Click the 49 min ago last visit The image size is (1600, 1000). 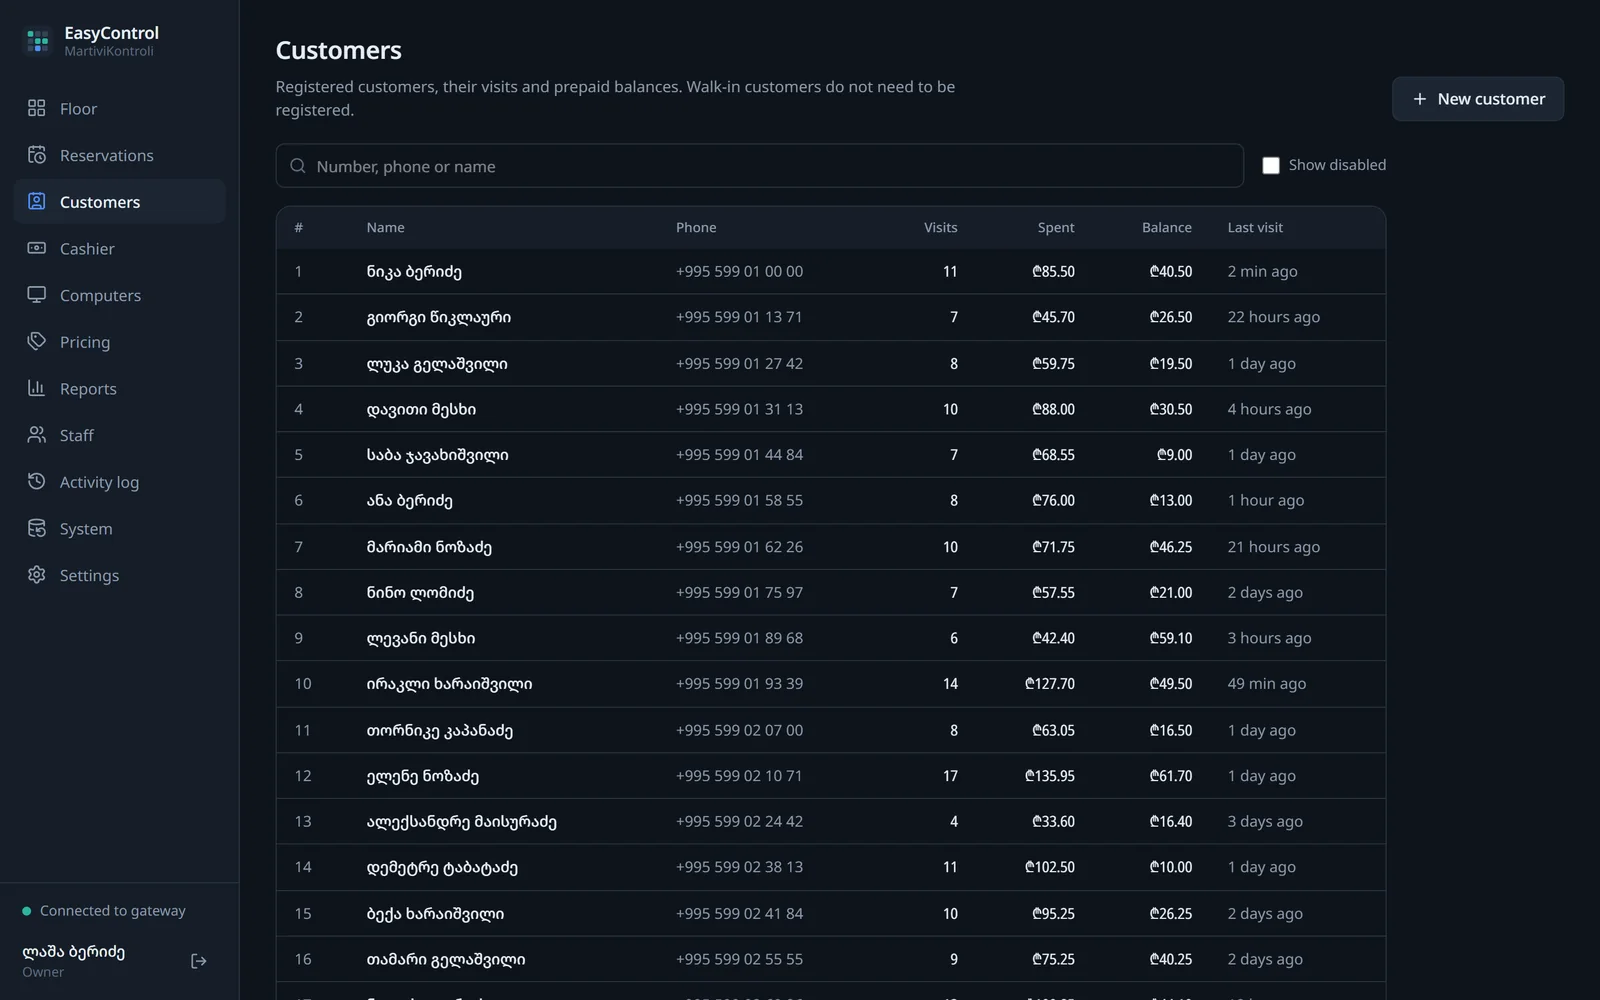click(x=1266, y=684)
